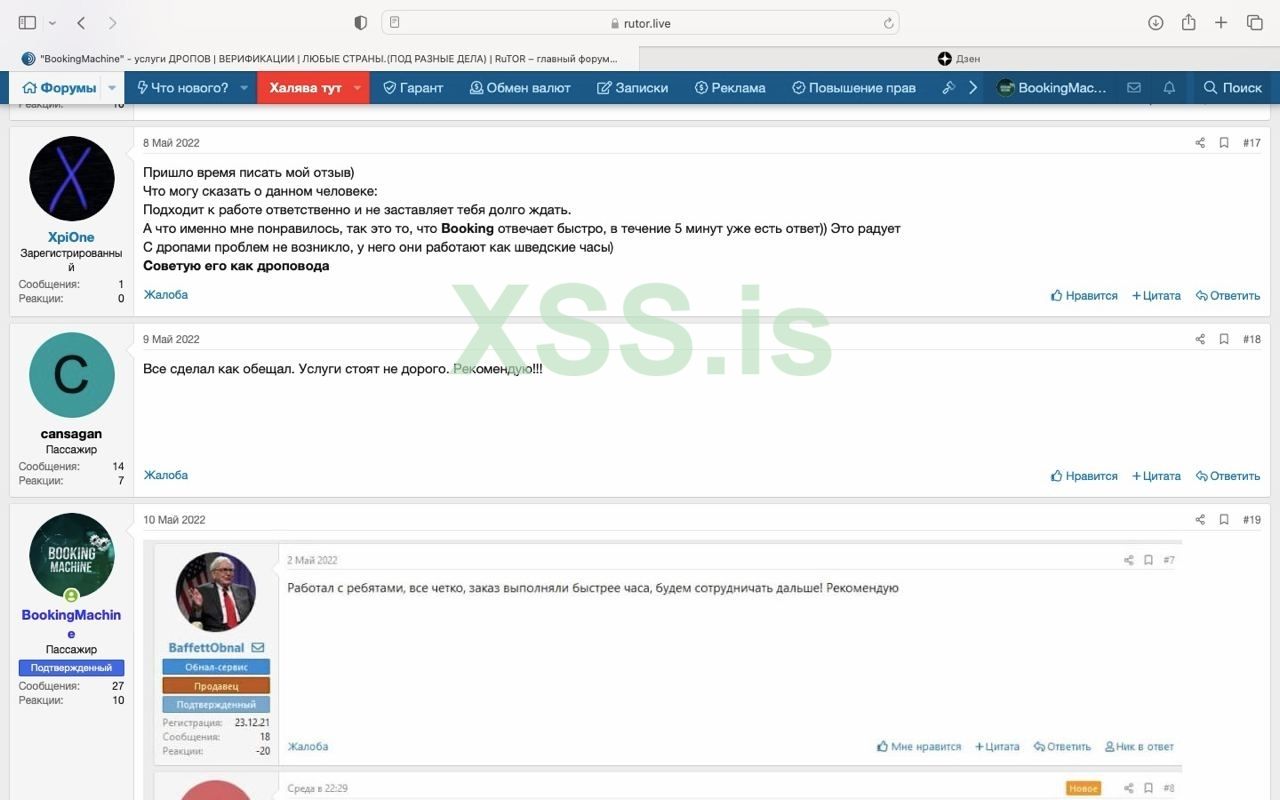Screen dimensions: 1280x800
Task: Click the share icon on quoted post #7
Action: pyautogui.click(x=1129, y=561)
